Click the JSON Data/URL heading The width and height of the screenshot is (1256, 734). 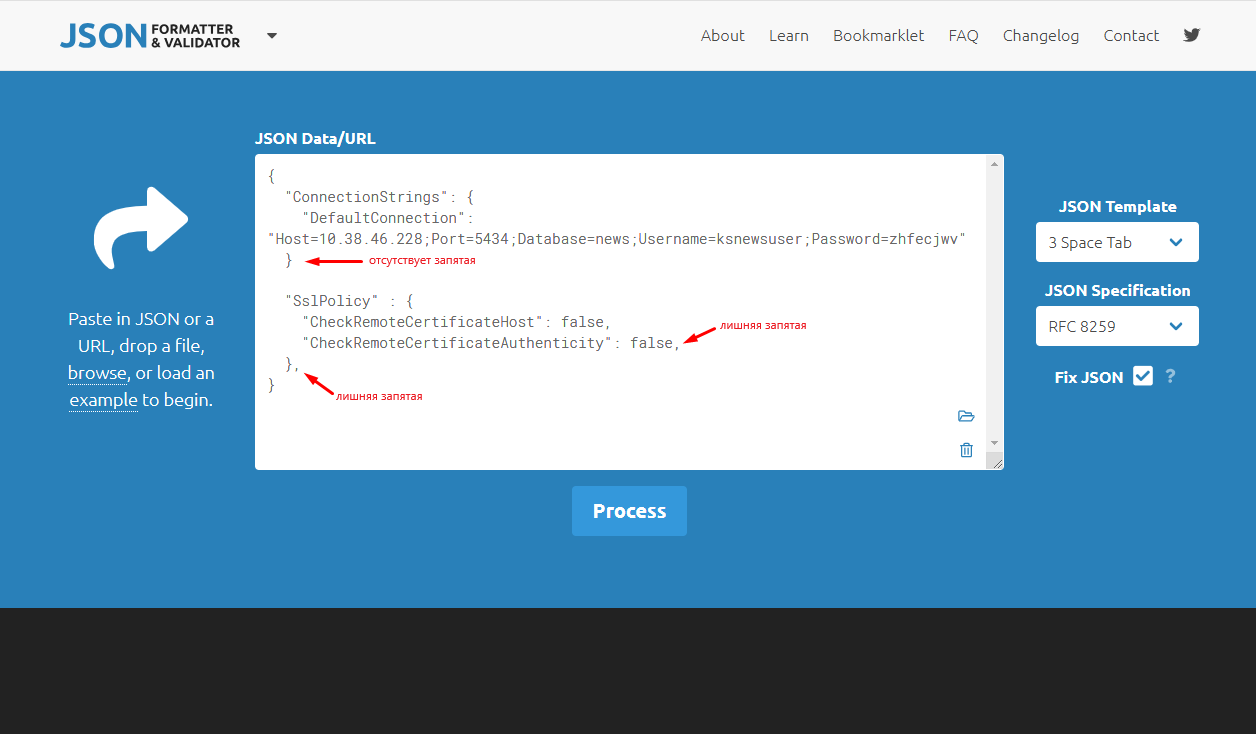click(x=315, y=139)
